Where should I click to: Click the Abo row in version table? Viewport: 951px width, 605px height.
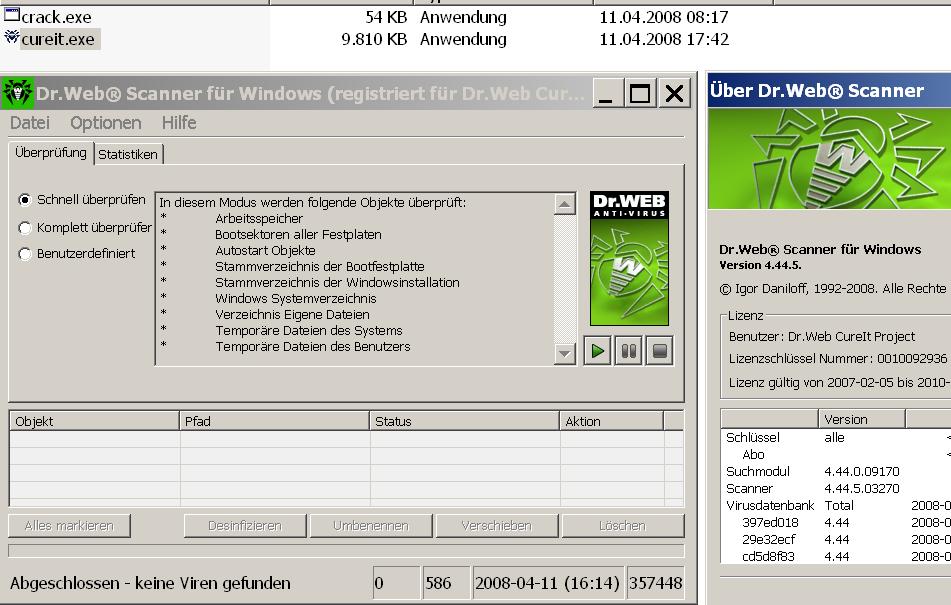pos(836,455)
